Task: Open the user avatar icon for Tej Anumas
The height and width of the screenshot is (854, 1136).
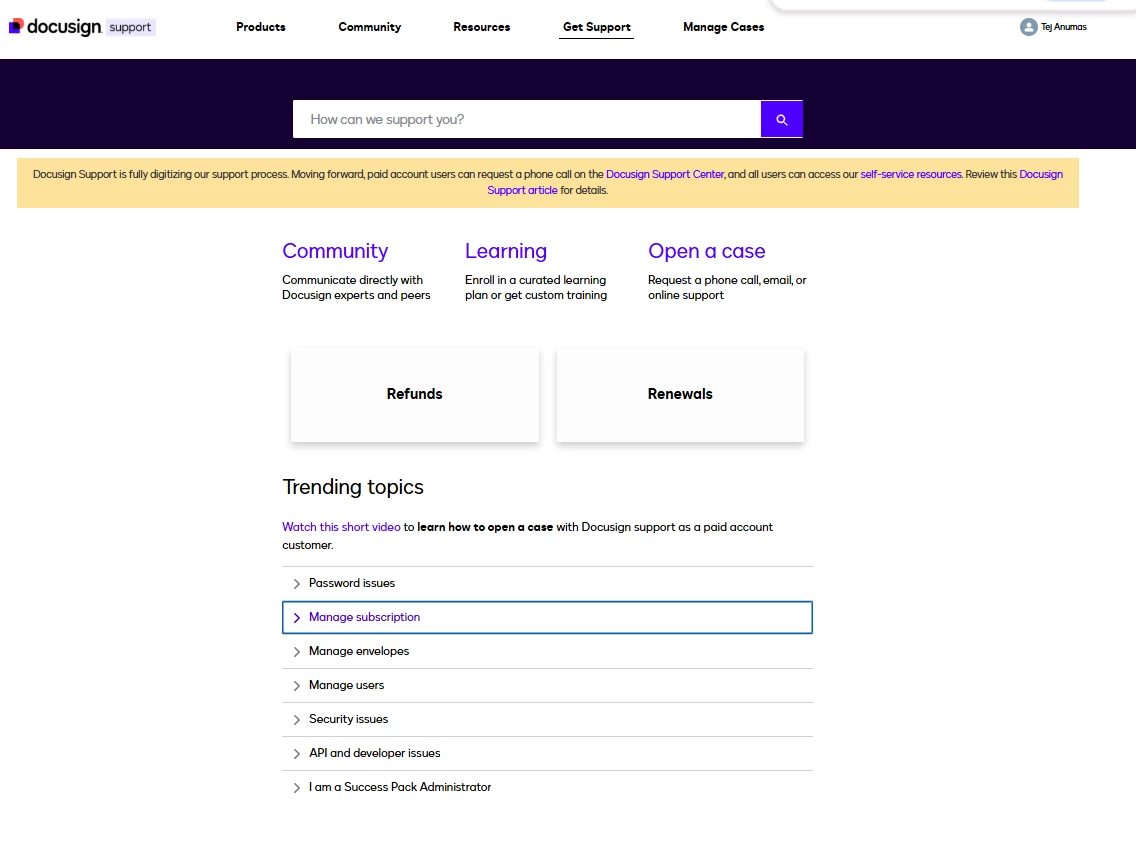Action: point(1028,27)
